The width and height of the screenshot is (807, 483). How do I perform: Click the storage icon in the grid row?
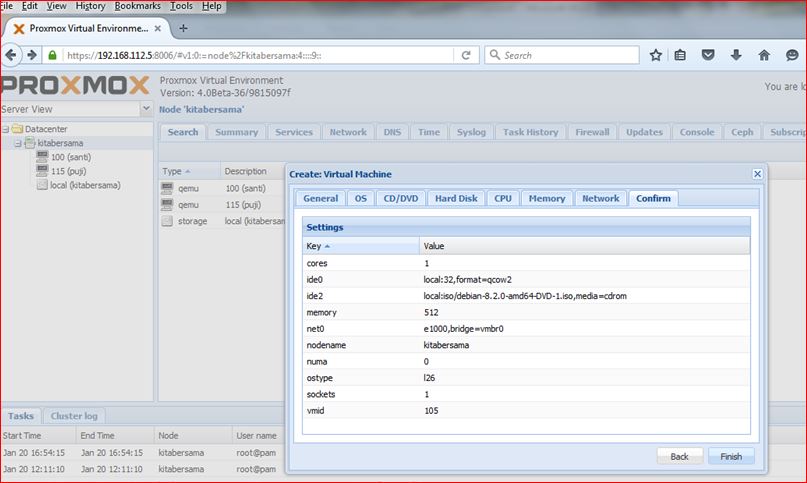167,221
